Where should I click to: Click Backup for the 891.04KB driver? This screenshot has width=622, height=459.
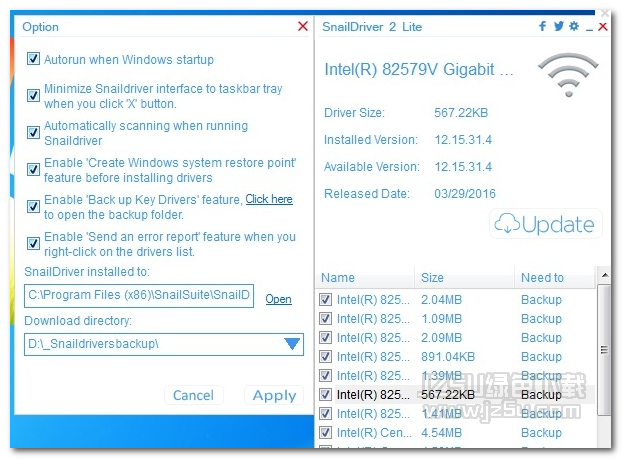pyautogui.click(x=541, y=357)
